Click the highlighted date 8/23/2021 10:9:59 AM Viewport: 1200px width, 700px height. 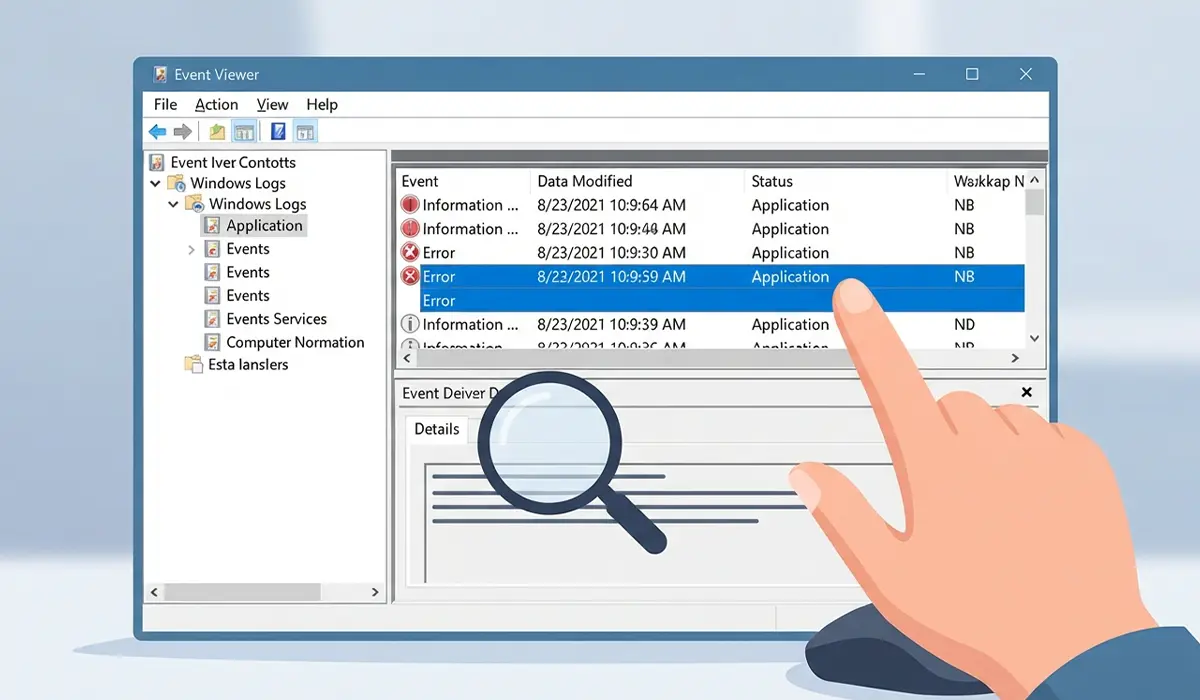click(x=612, y=277)
